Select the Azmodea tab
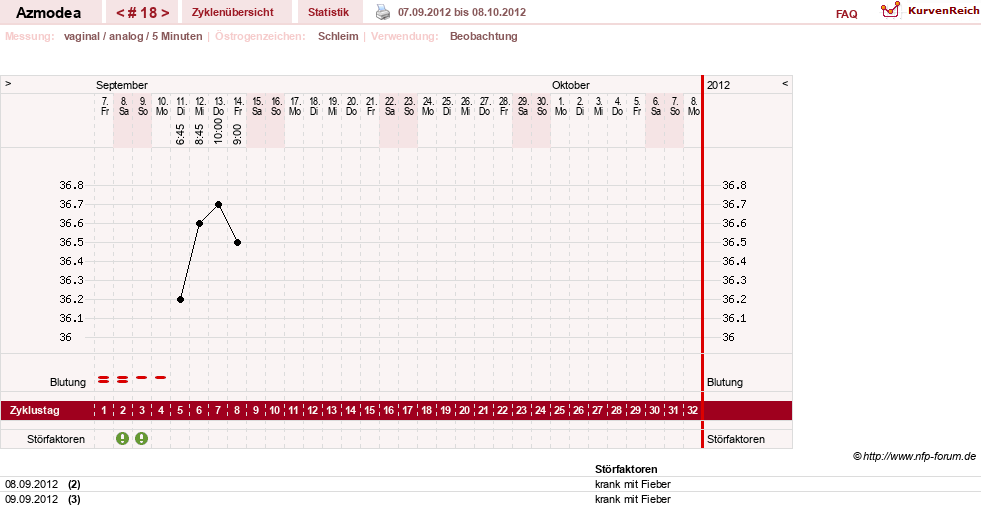 click(x=48, y=13)
